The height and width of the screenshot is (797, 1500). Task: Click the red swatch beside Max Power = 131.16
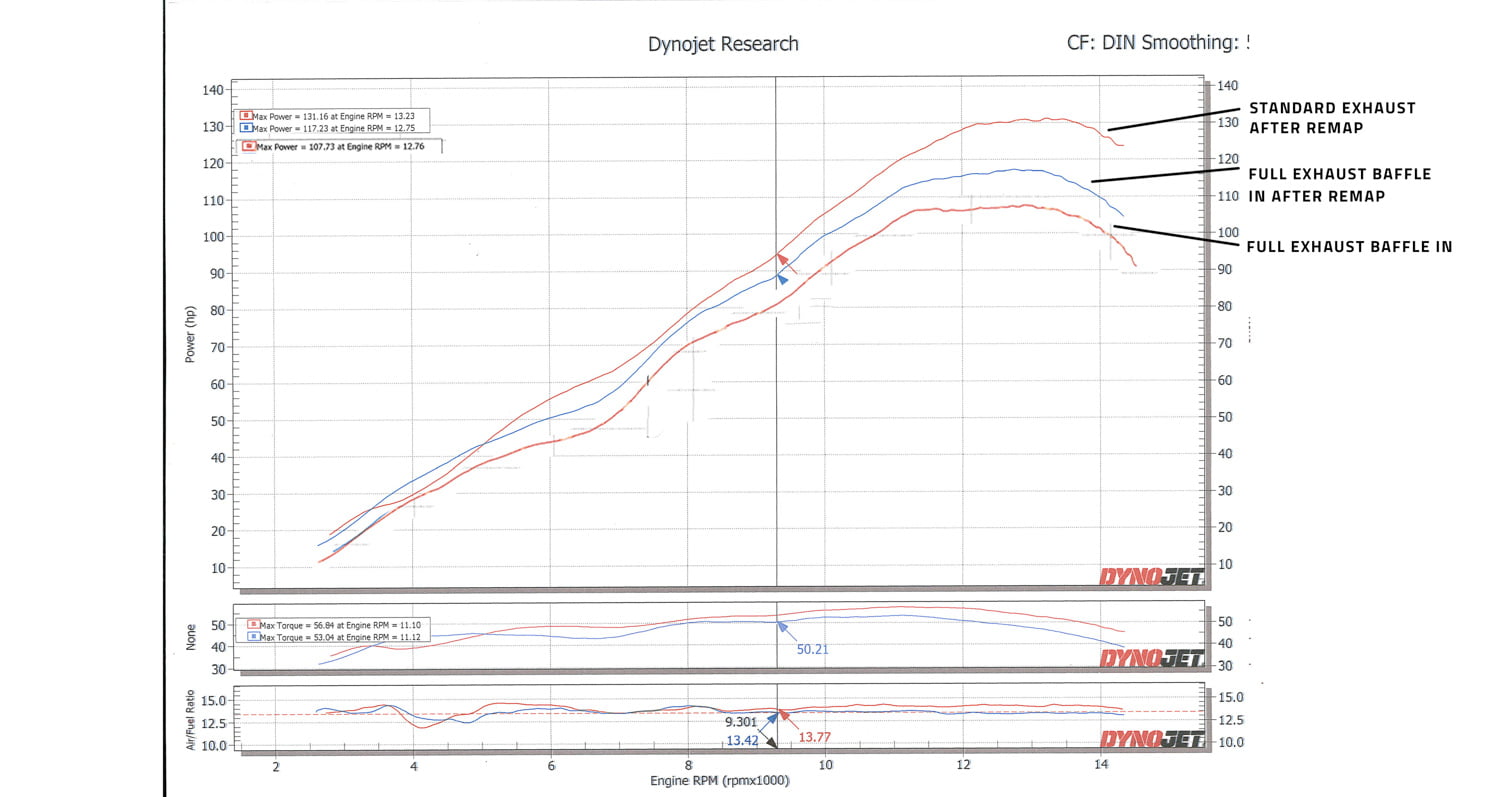click(246, 116)
